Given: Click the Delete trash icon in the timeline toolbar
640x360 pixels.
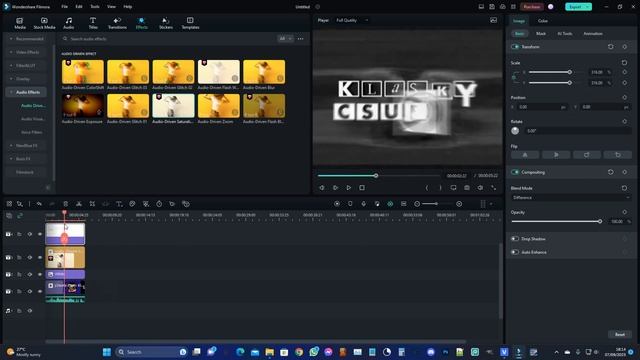Looking at the screenshot, I should coord(65,204).
